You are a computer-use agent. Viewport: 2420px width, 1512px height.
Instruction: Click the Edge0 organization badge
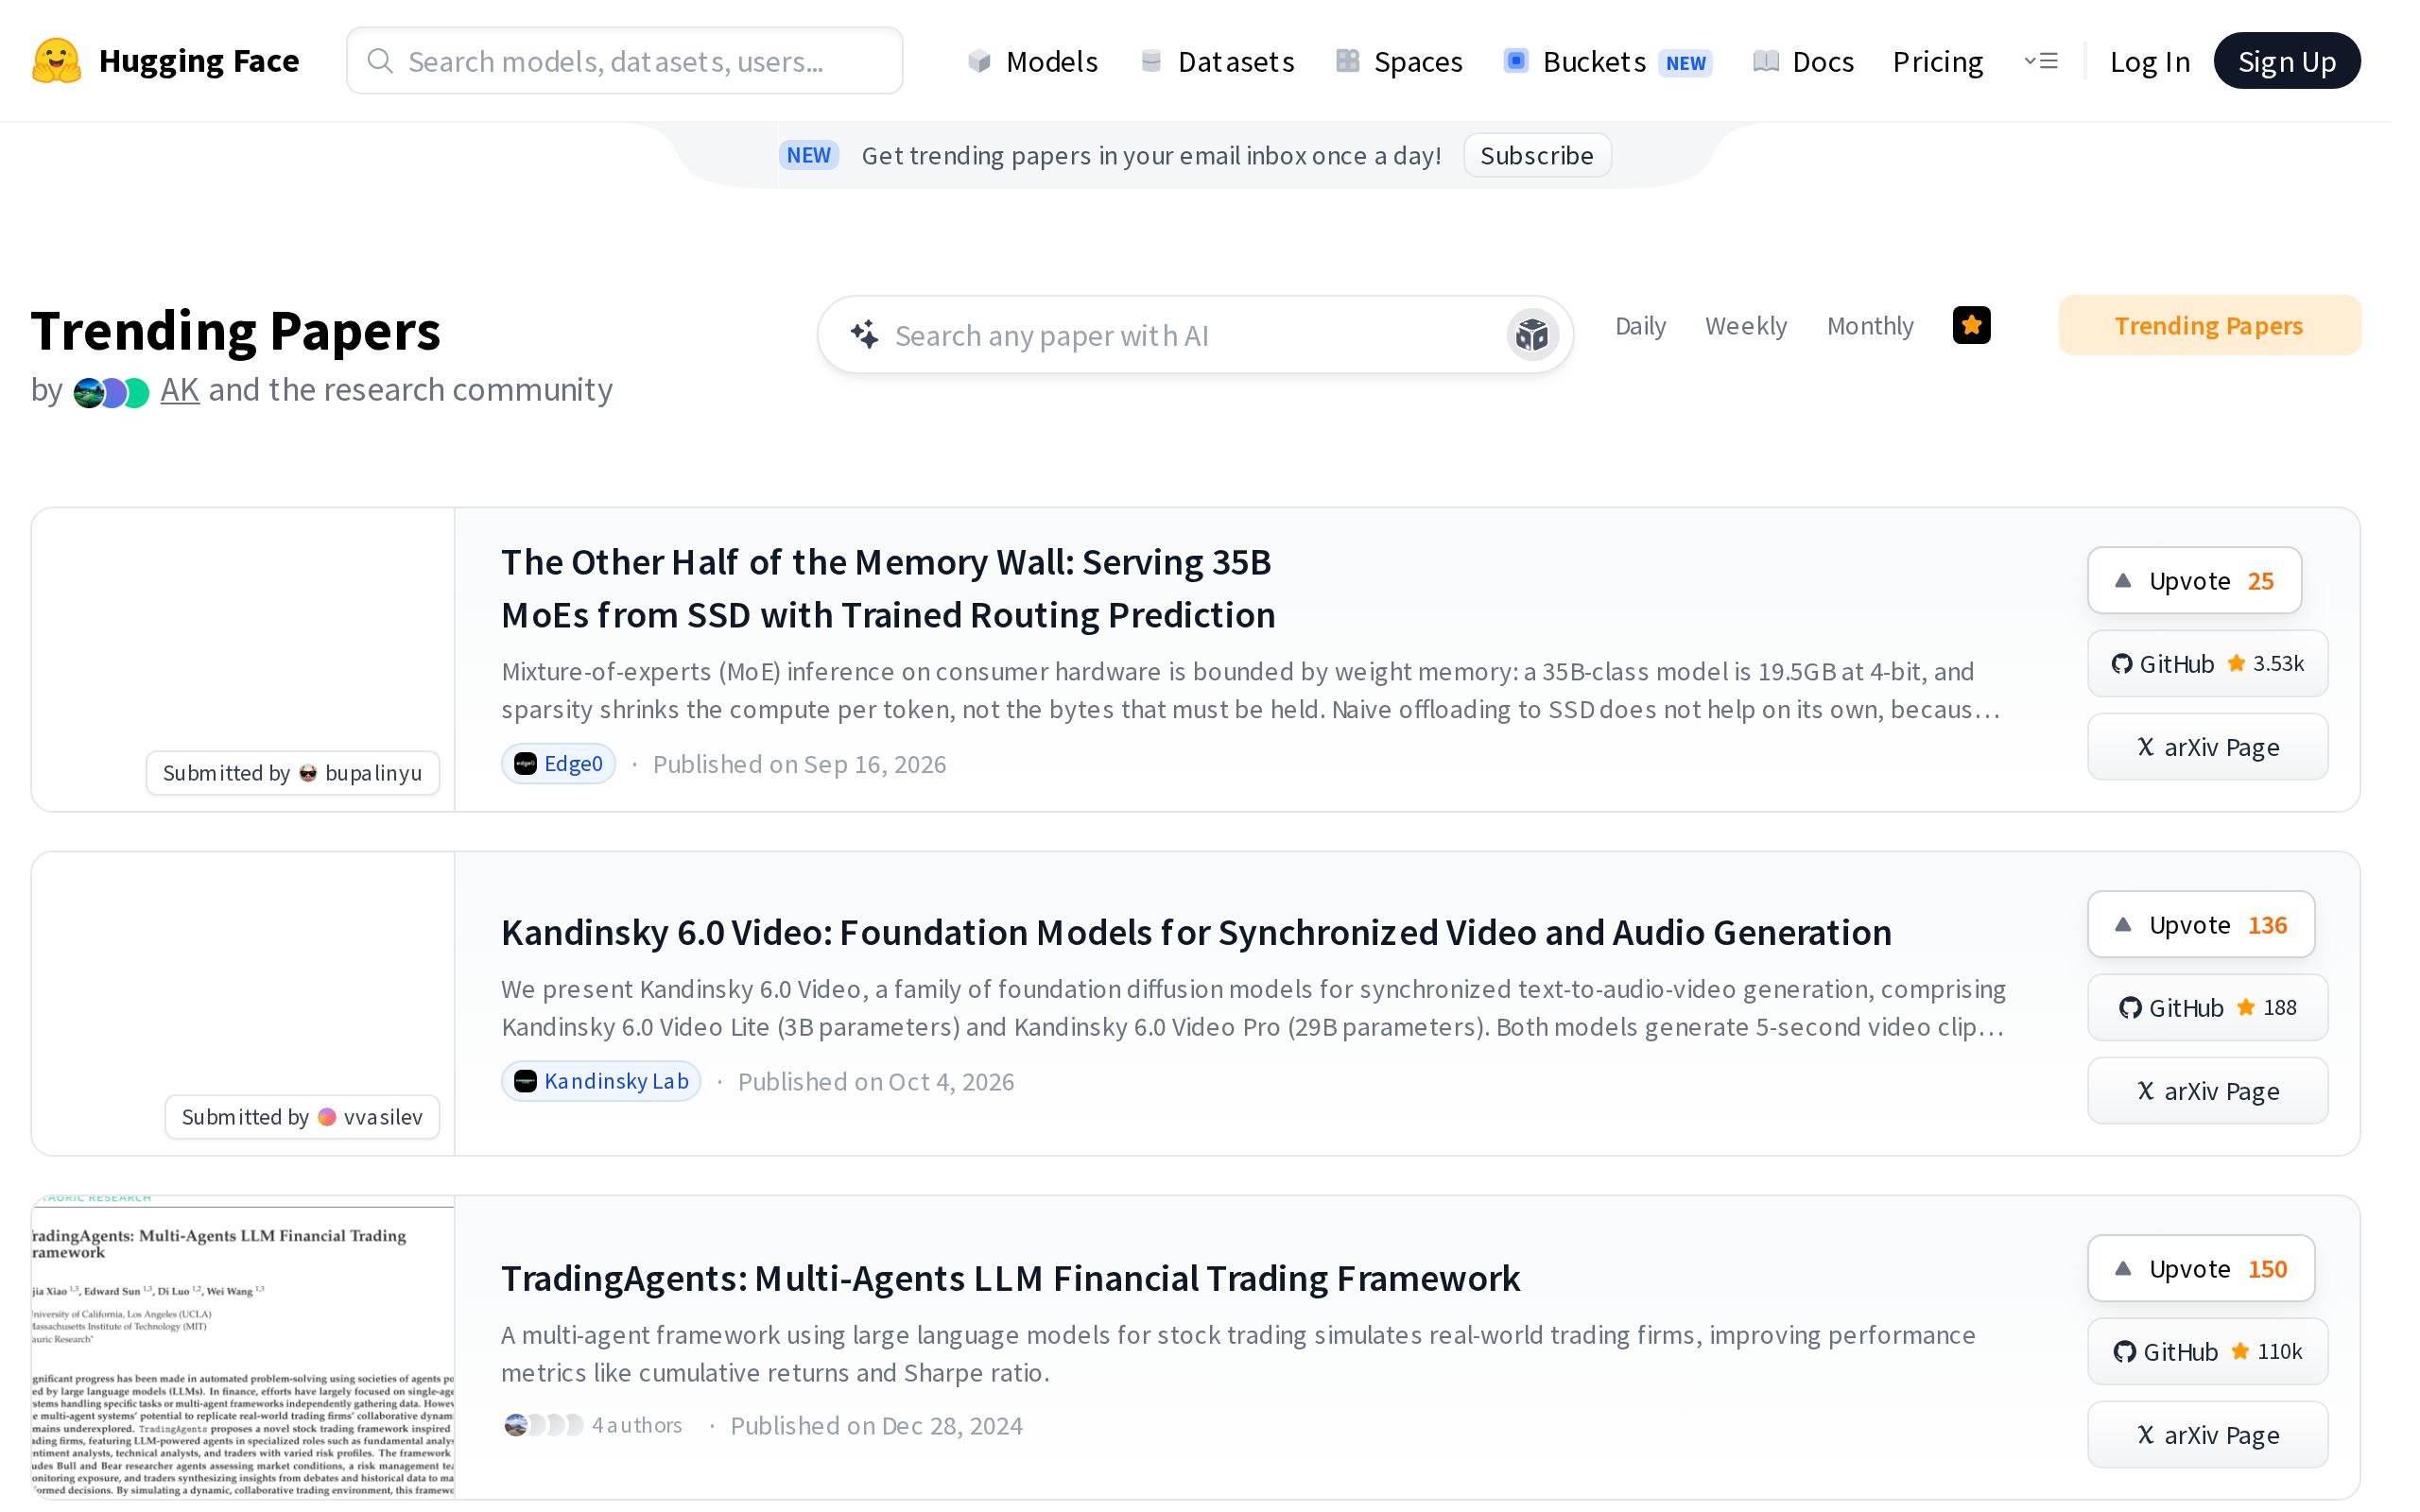[x=558, y=764]
